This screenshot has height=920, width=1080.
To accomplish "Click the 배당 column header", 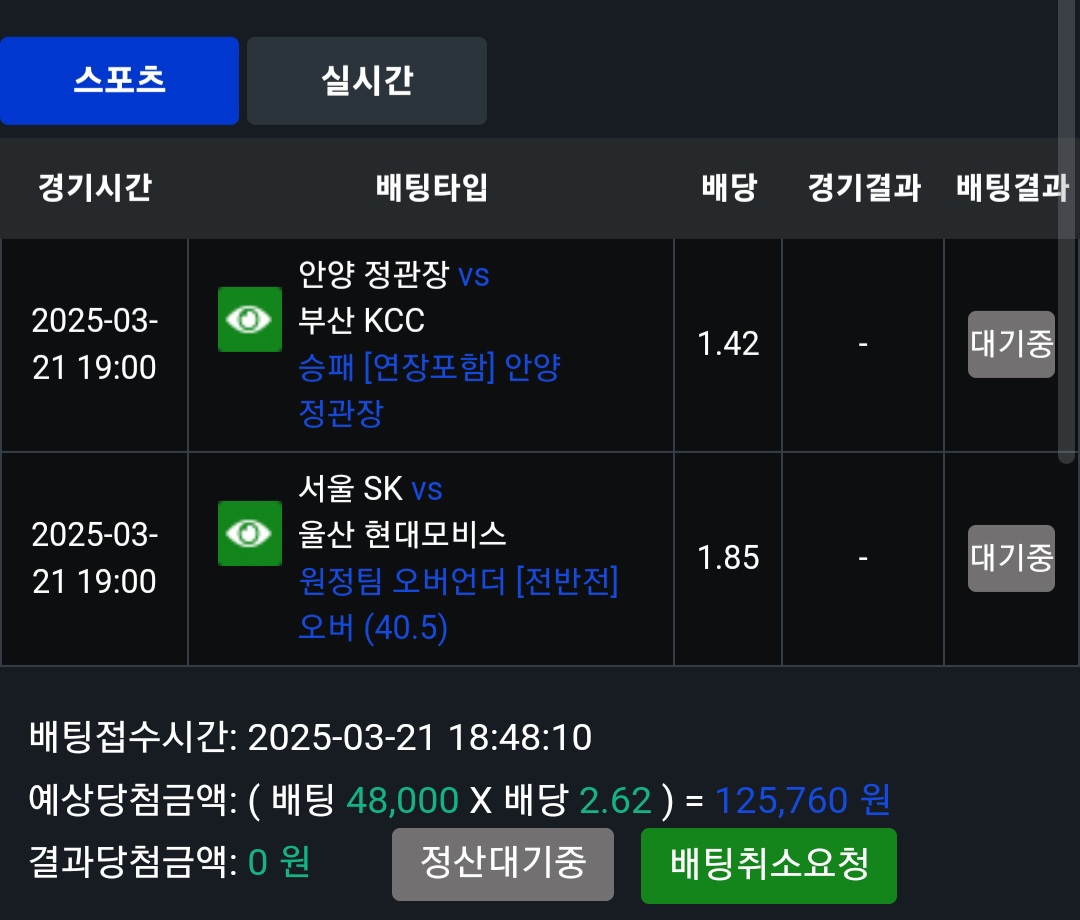I will pyautogui.click(x=729, y=188).
